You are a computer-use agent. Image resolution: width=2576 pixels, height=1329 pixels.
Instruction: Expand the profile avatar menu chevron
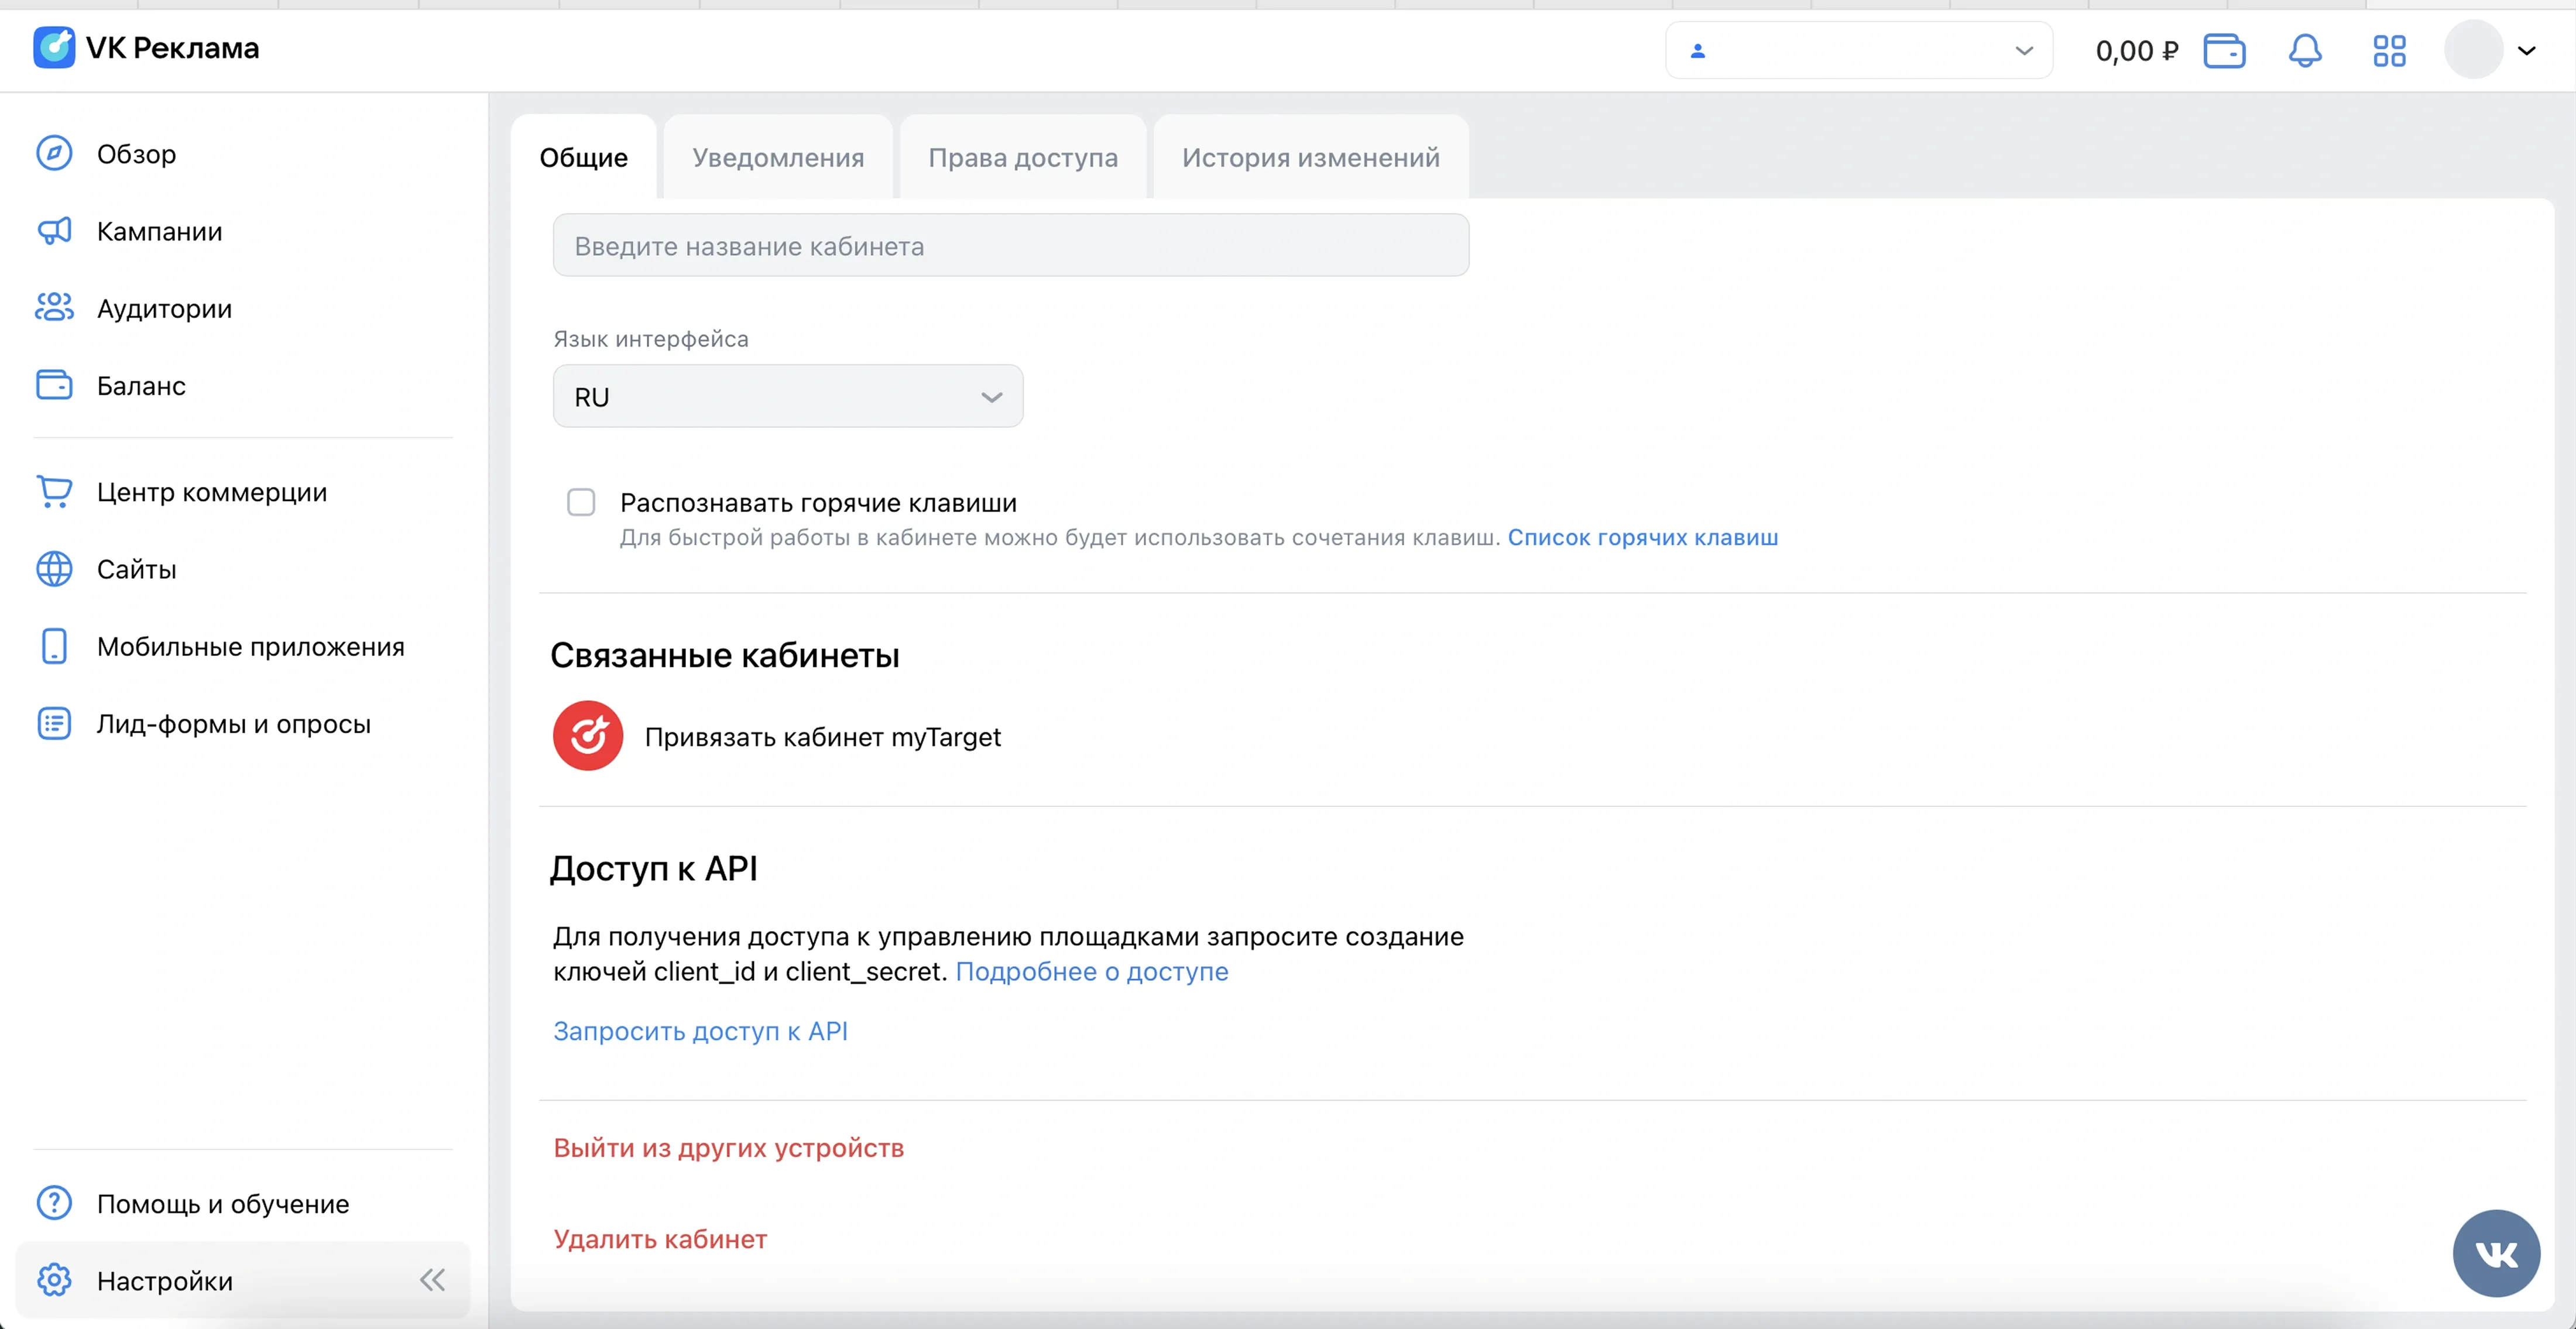coord(2526,51)
